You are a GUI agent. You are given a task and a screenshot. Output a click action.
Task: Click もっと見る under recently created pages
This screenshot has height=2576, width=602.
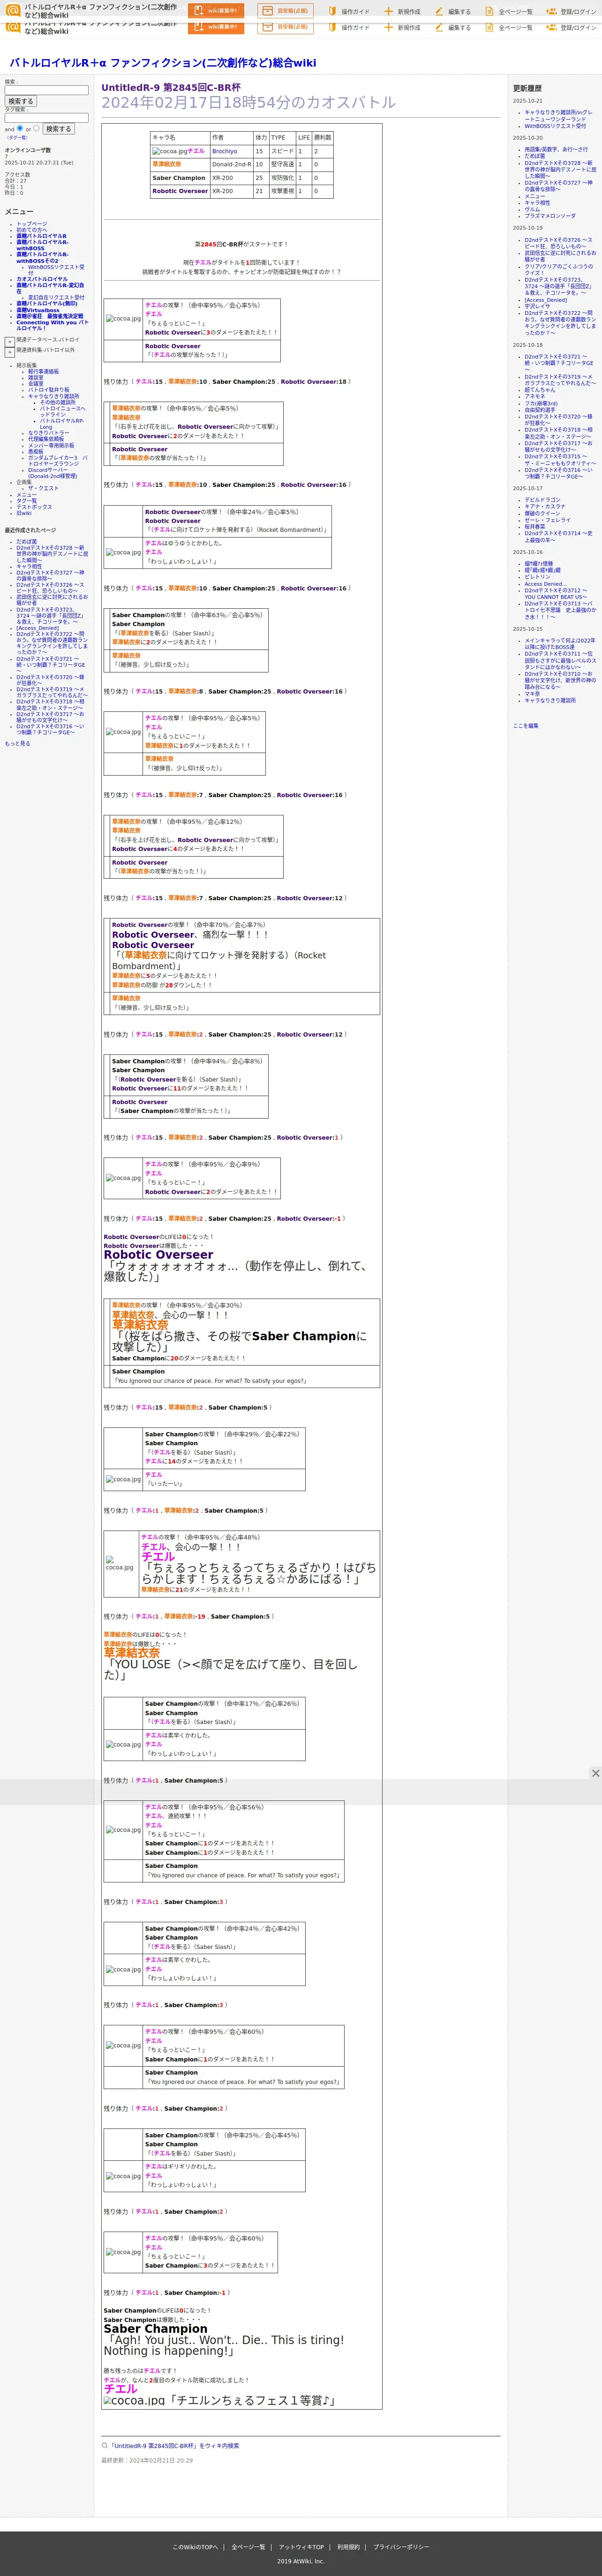[x=17, y=743]
